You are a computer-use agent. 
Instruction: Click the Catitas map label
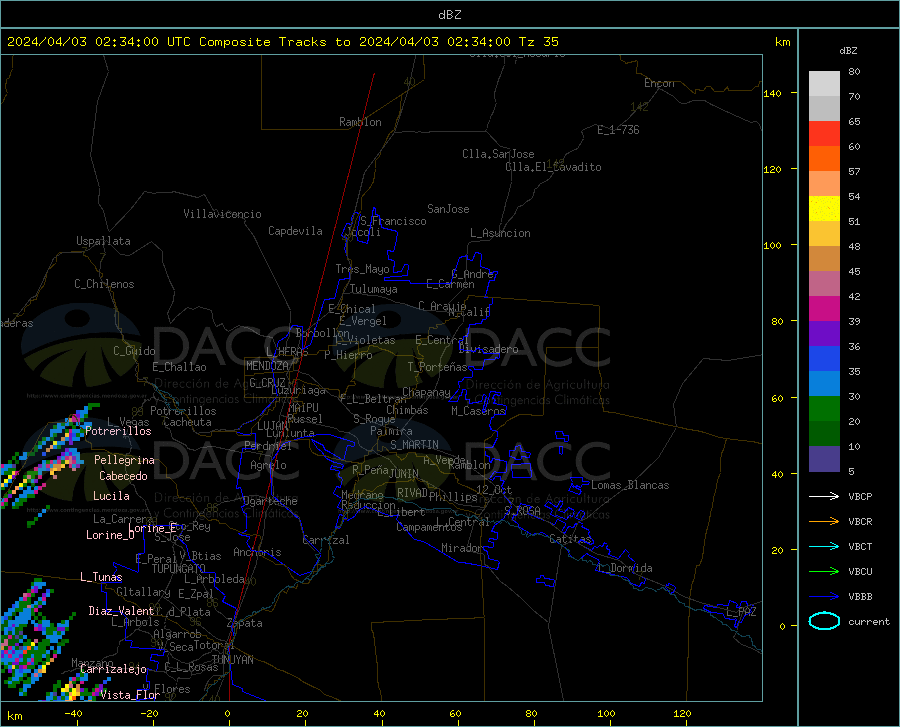570,539
